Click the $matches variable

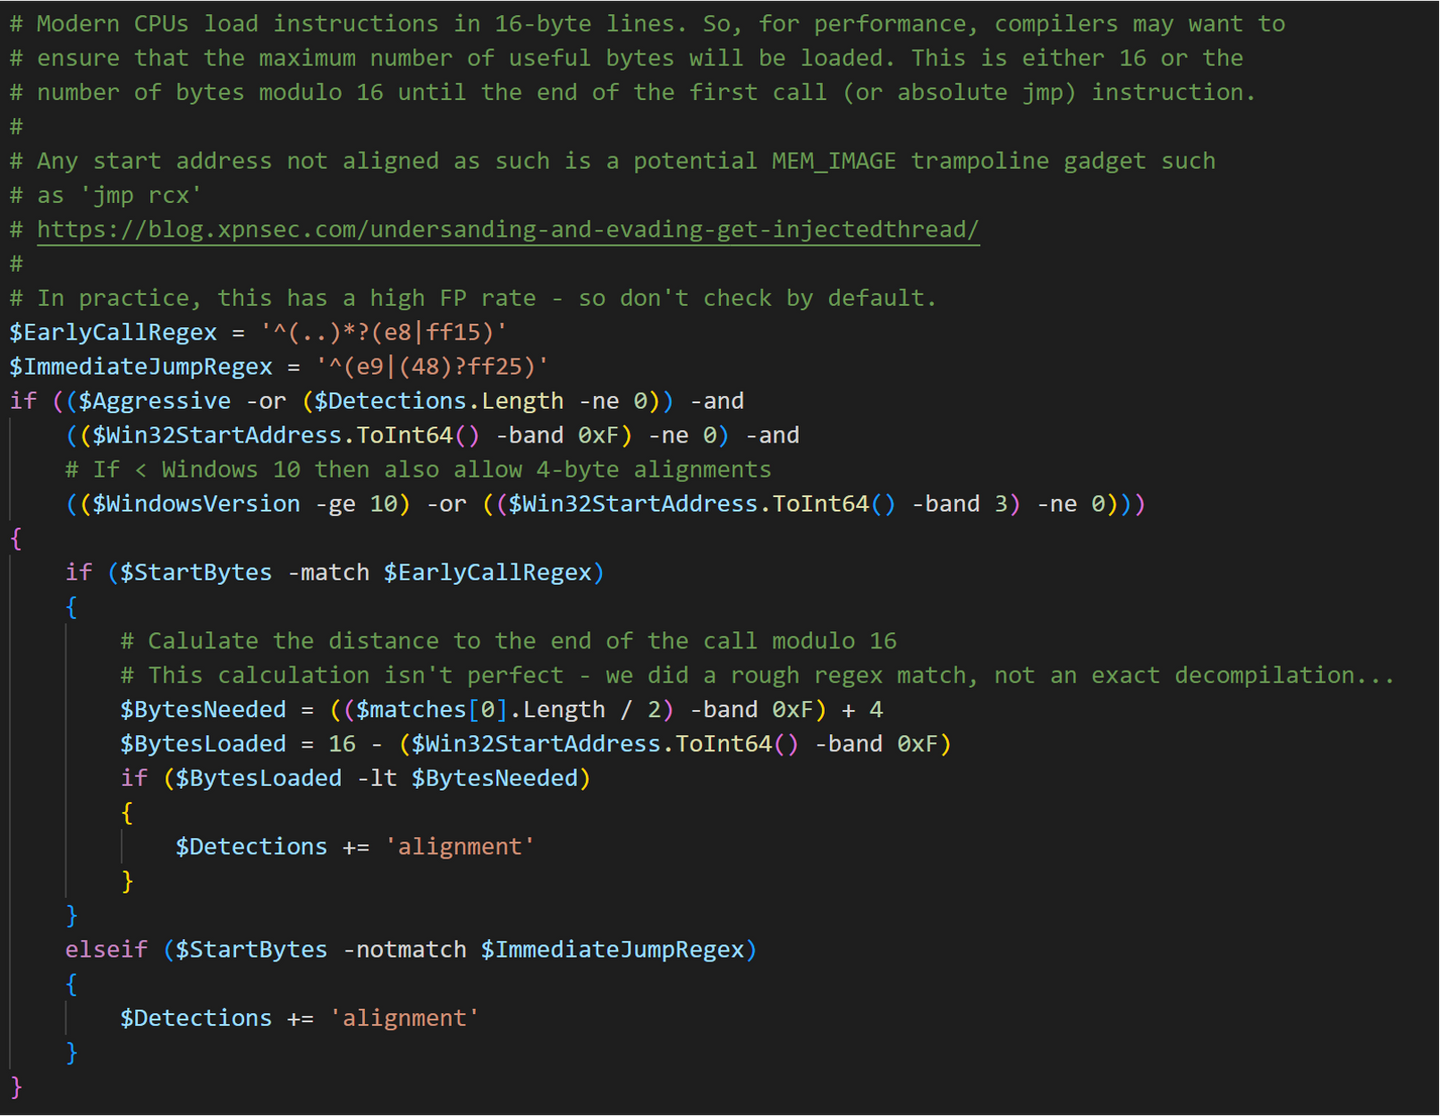(411, 709)
